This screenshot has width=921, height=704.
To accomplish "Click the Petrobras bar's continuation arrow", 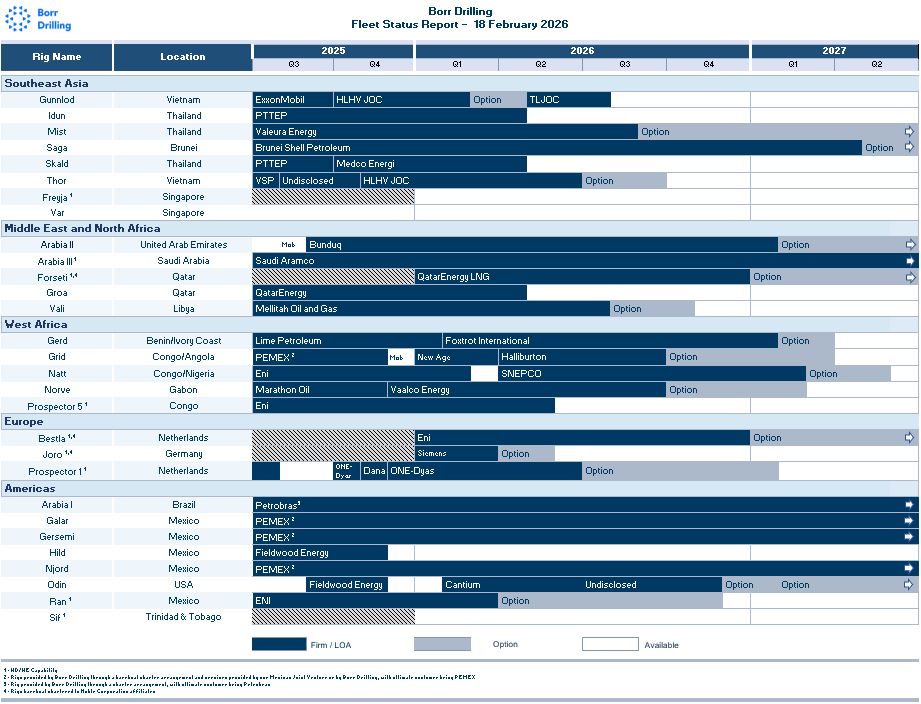I will (x=909, y=505).
